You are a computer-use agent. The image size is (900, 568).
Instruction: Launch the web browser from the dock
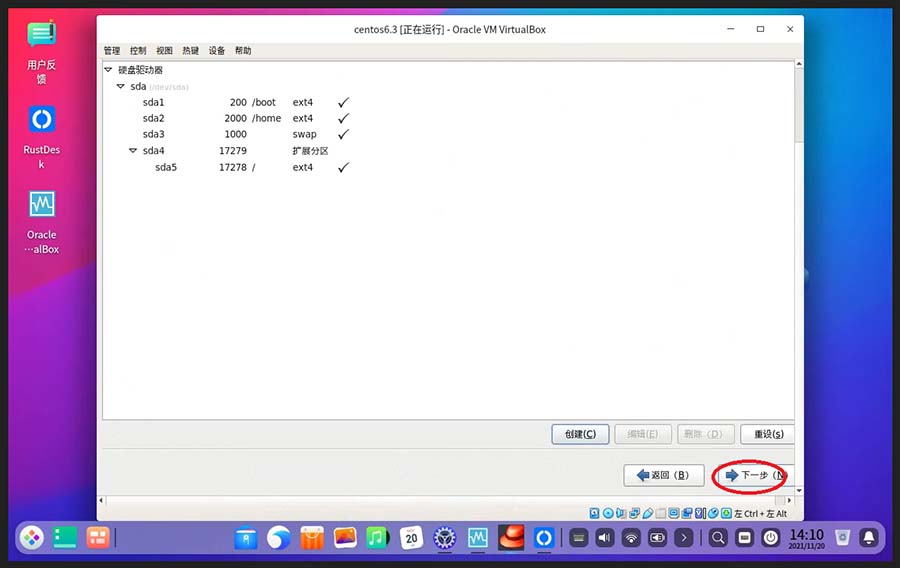pyautogui.click(x=279, y=538)
